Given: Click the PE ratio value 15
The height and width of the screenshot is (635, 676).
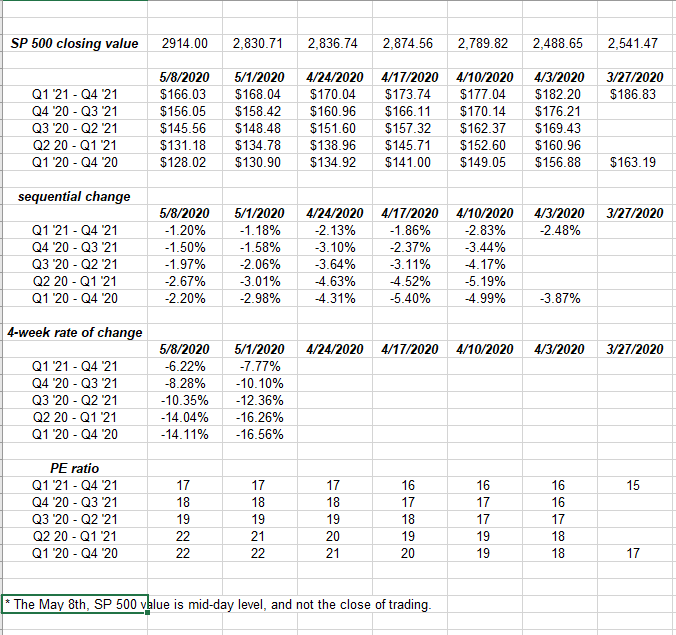Looking at the screenshot, I should pos(633,485).
